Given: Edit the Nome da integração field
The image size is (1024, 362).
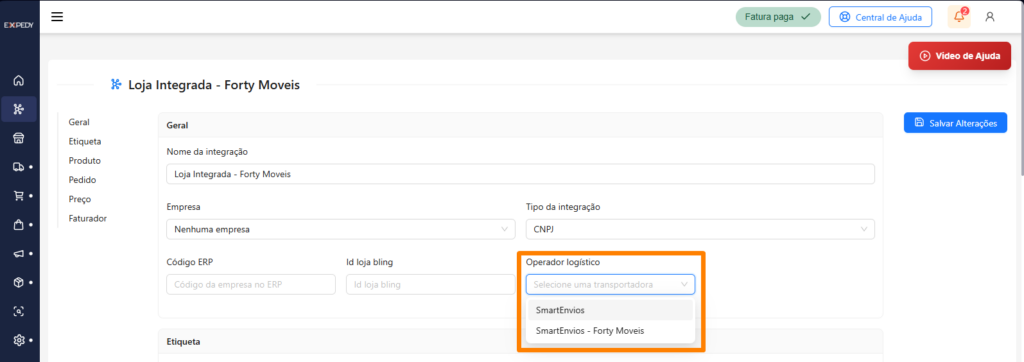Looking at the screenshot, I should [x=520, y=174].
